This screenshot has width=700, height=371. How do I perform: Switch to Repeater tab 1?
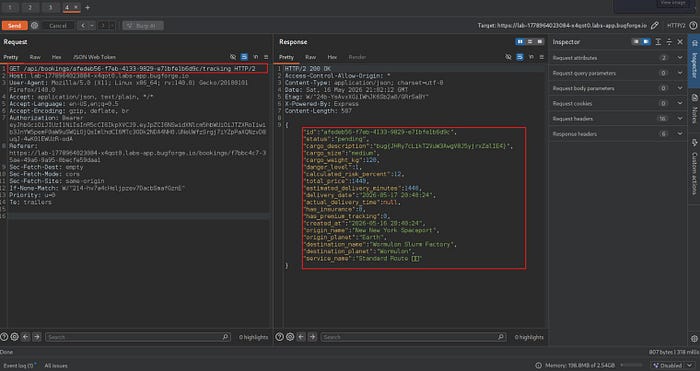tap(10, 8)
